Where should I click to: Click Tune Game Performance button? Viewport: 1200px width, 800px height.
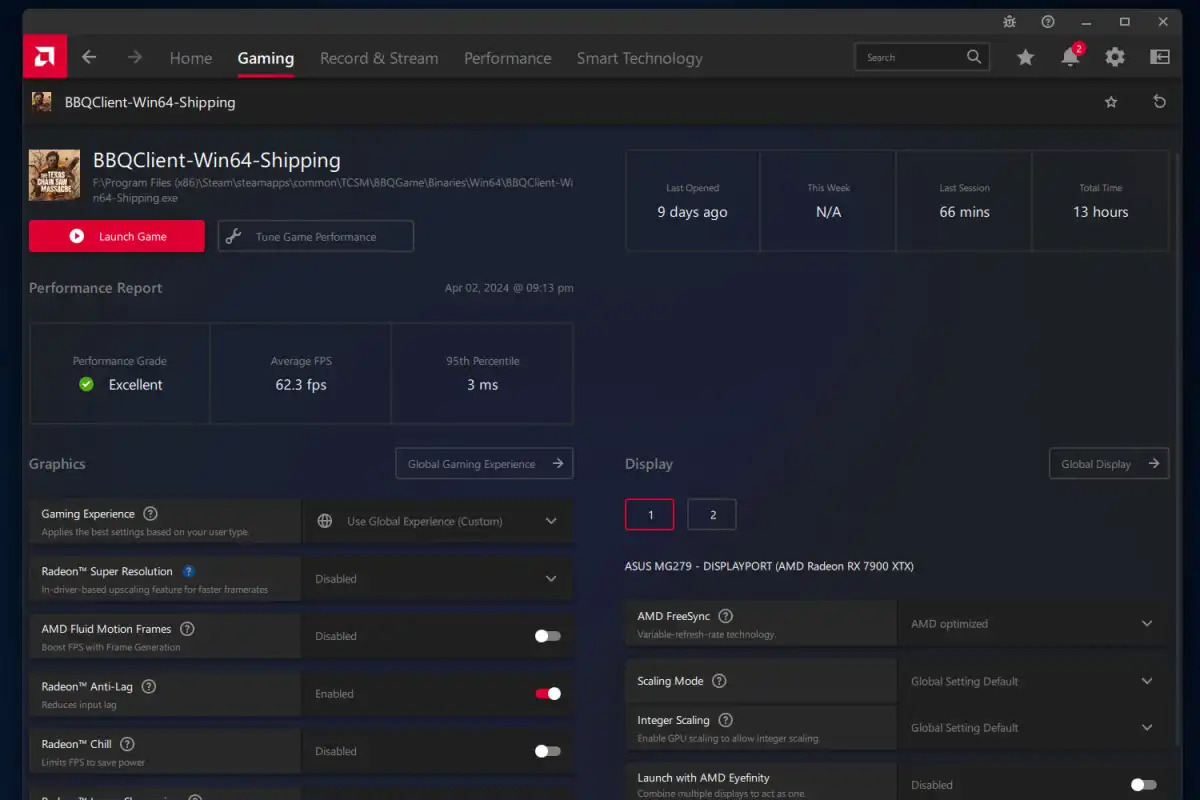315,237
